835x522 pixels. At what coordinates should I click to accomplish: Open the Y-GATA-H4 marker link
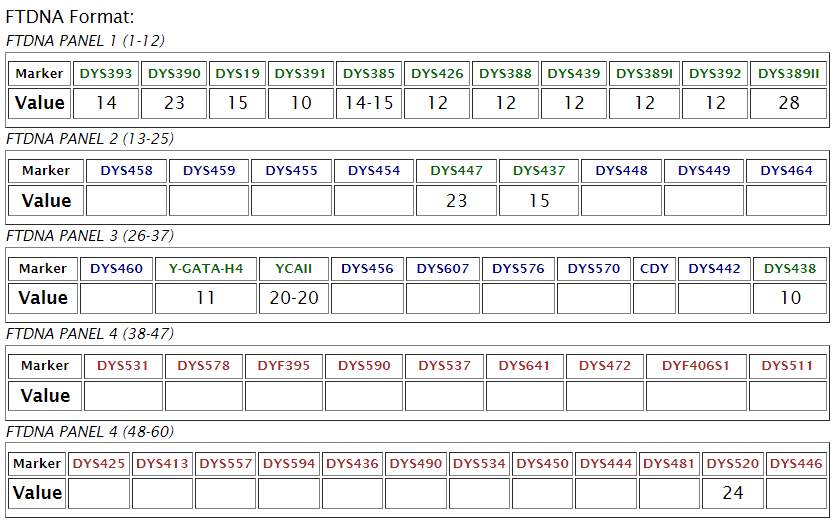(205, 269)
